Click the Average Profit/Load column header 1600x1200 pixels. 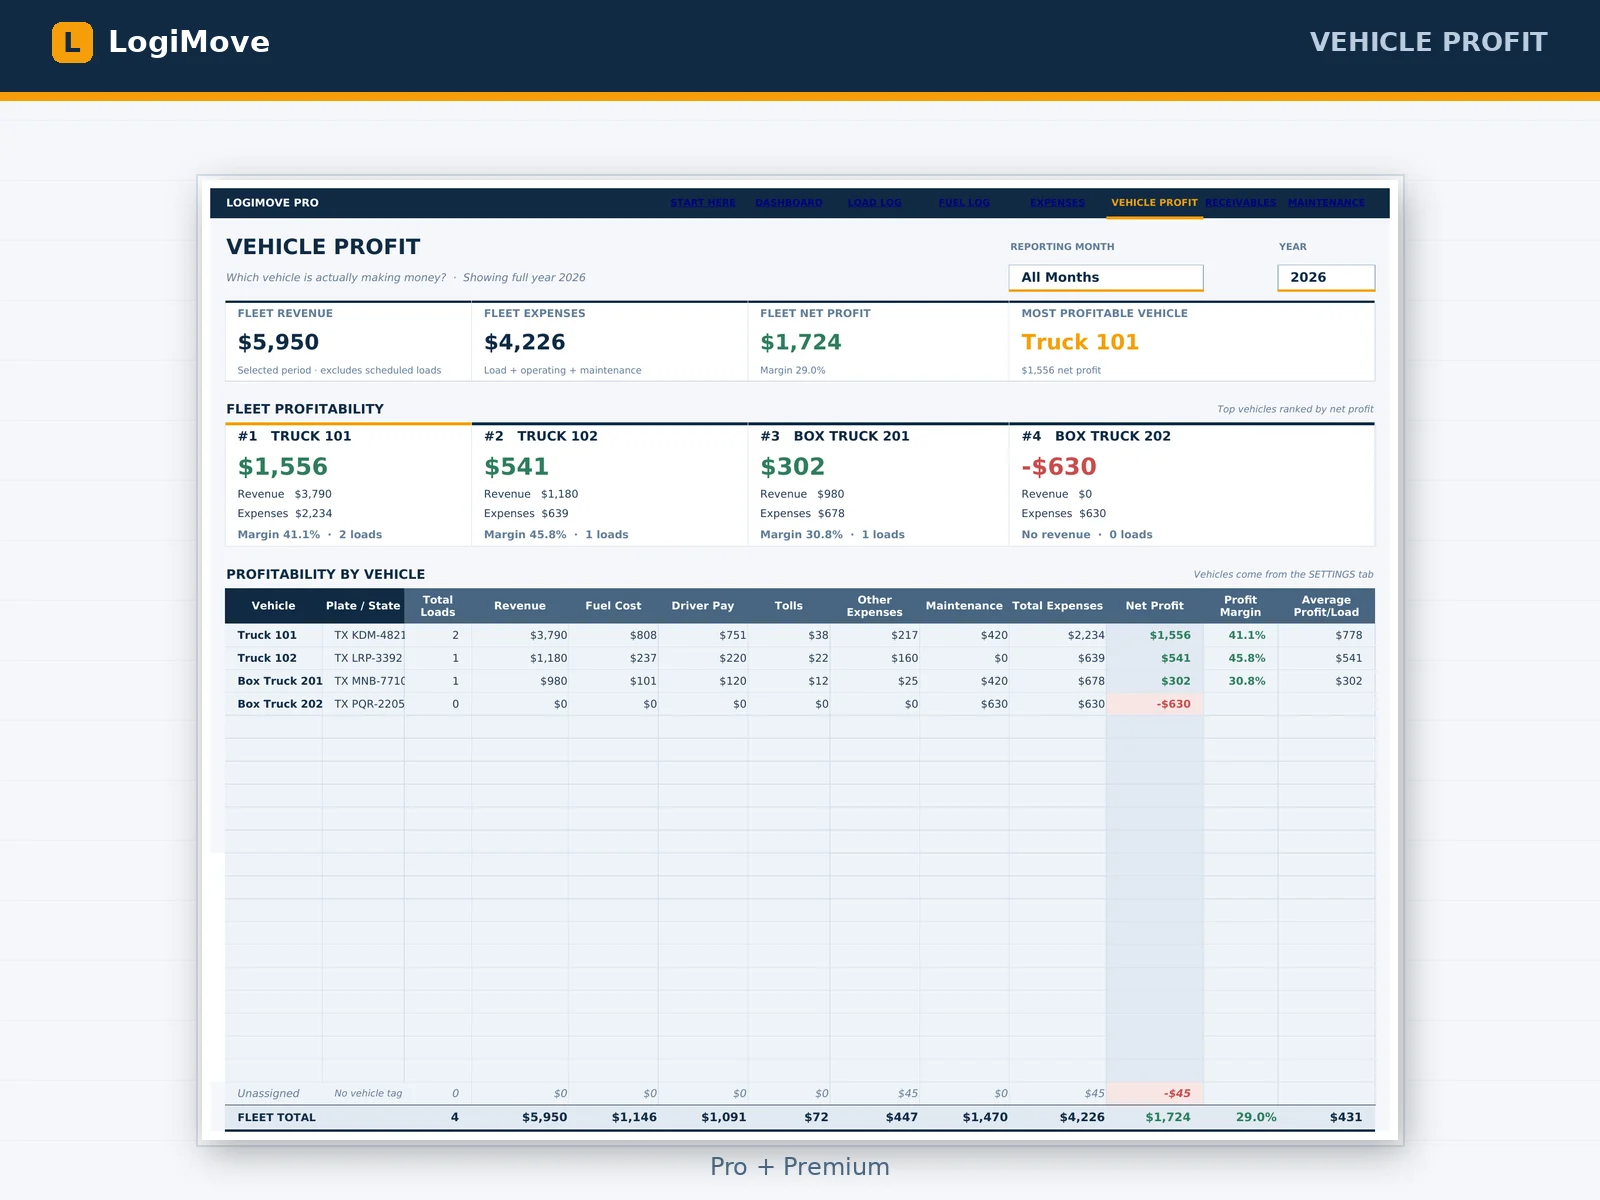point(1326,606)
